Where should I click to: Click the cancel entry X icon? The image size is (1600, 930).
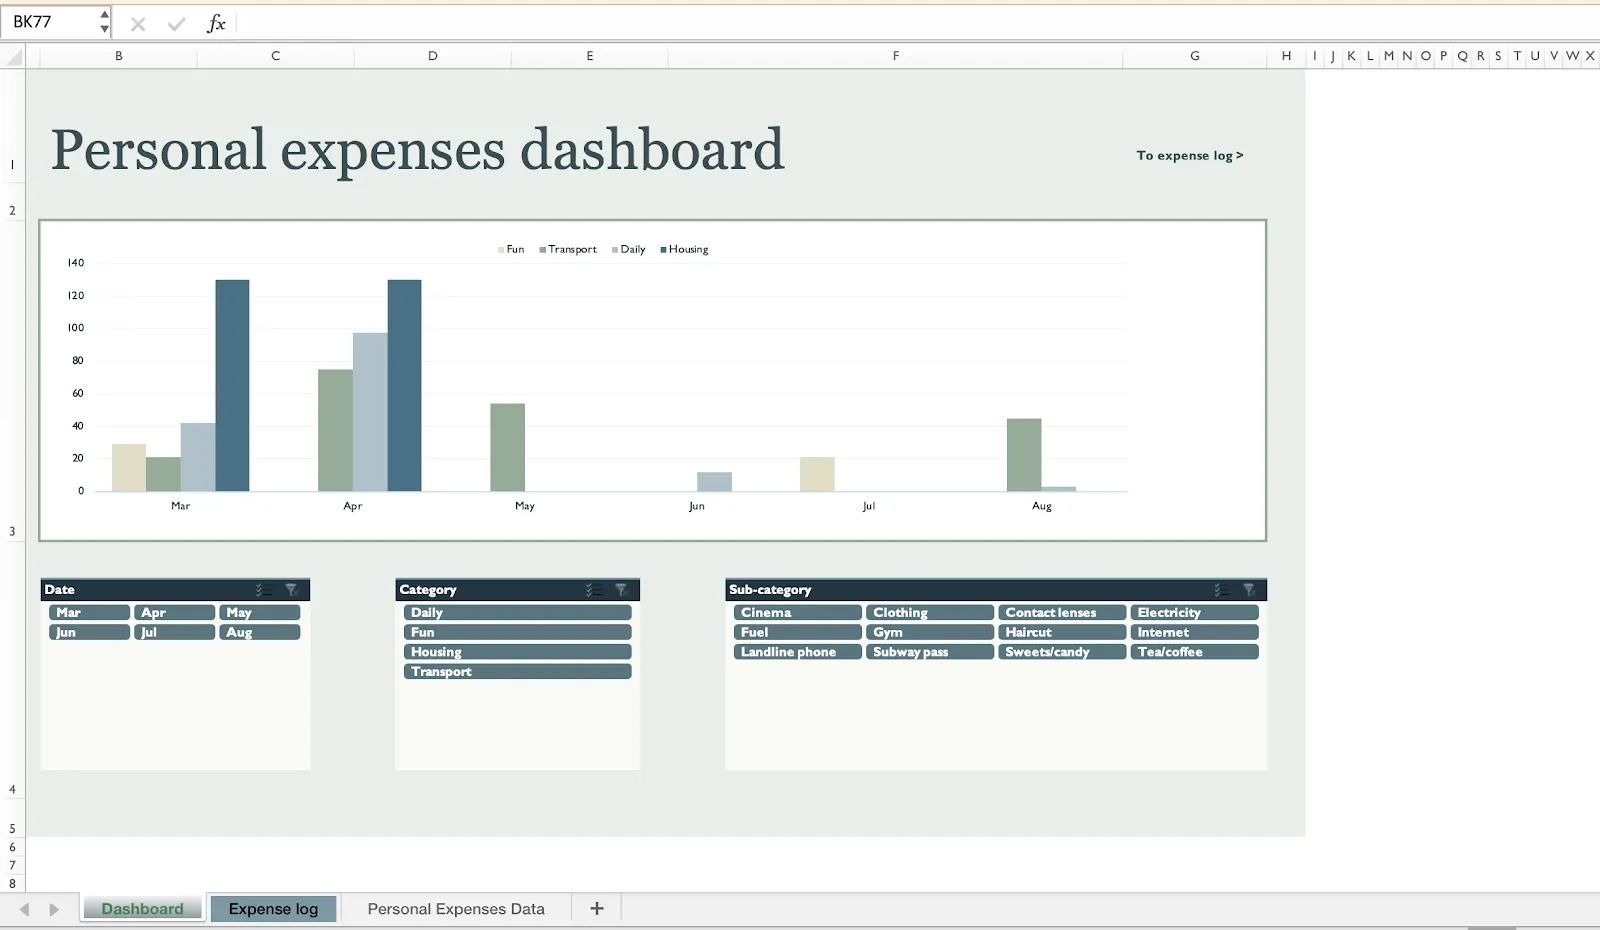[x=138, y=24]
